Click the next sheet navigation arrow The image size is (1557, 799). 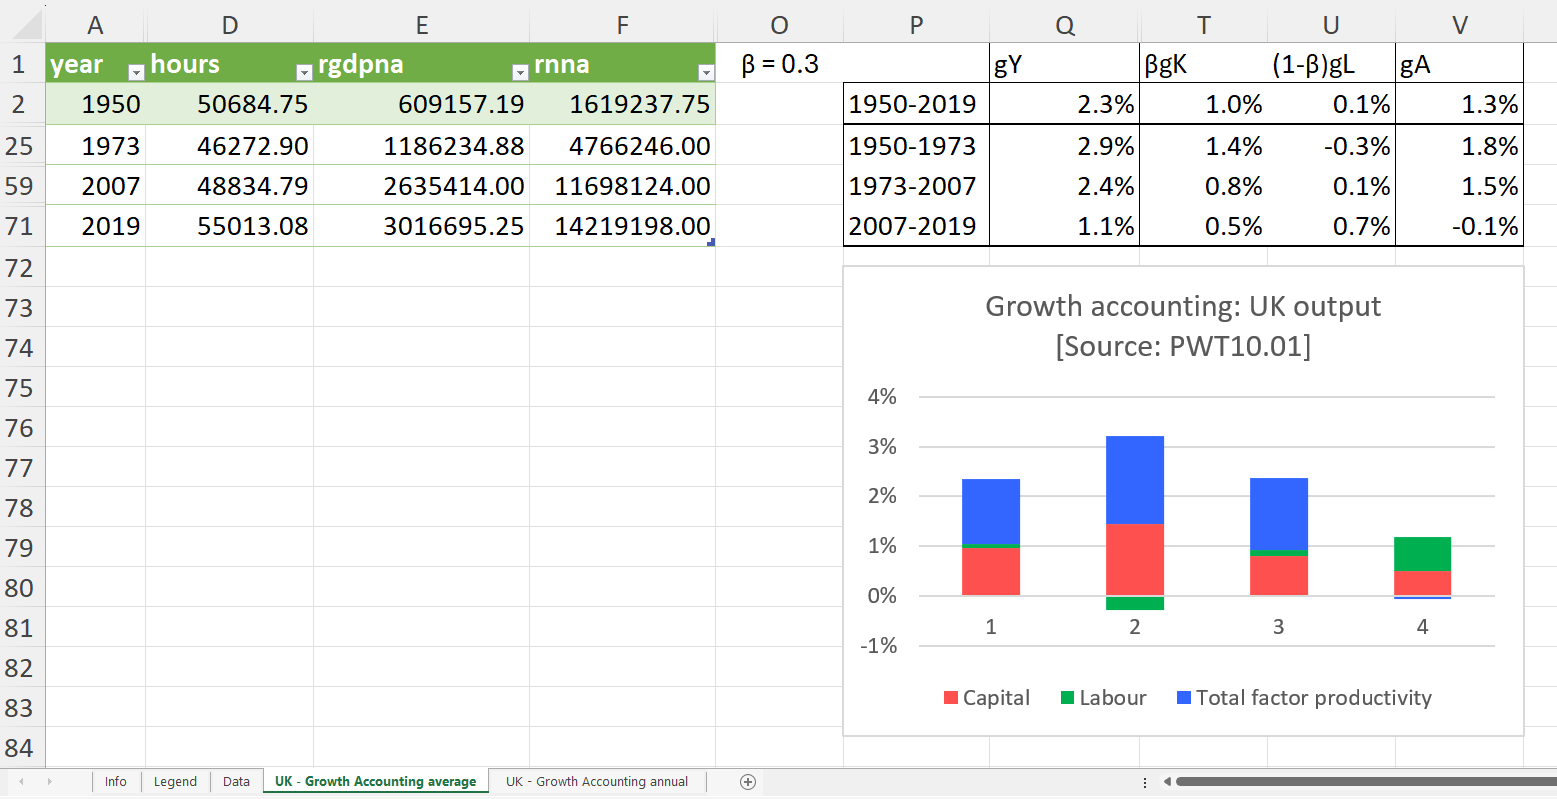pyautogui.click(x=49, y=781)
